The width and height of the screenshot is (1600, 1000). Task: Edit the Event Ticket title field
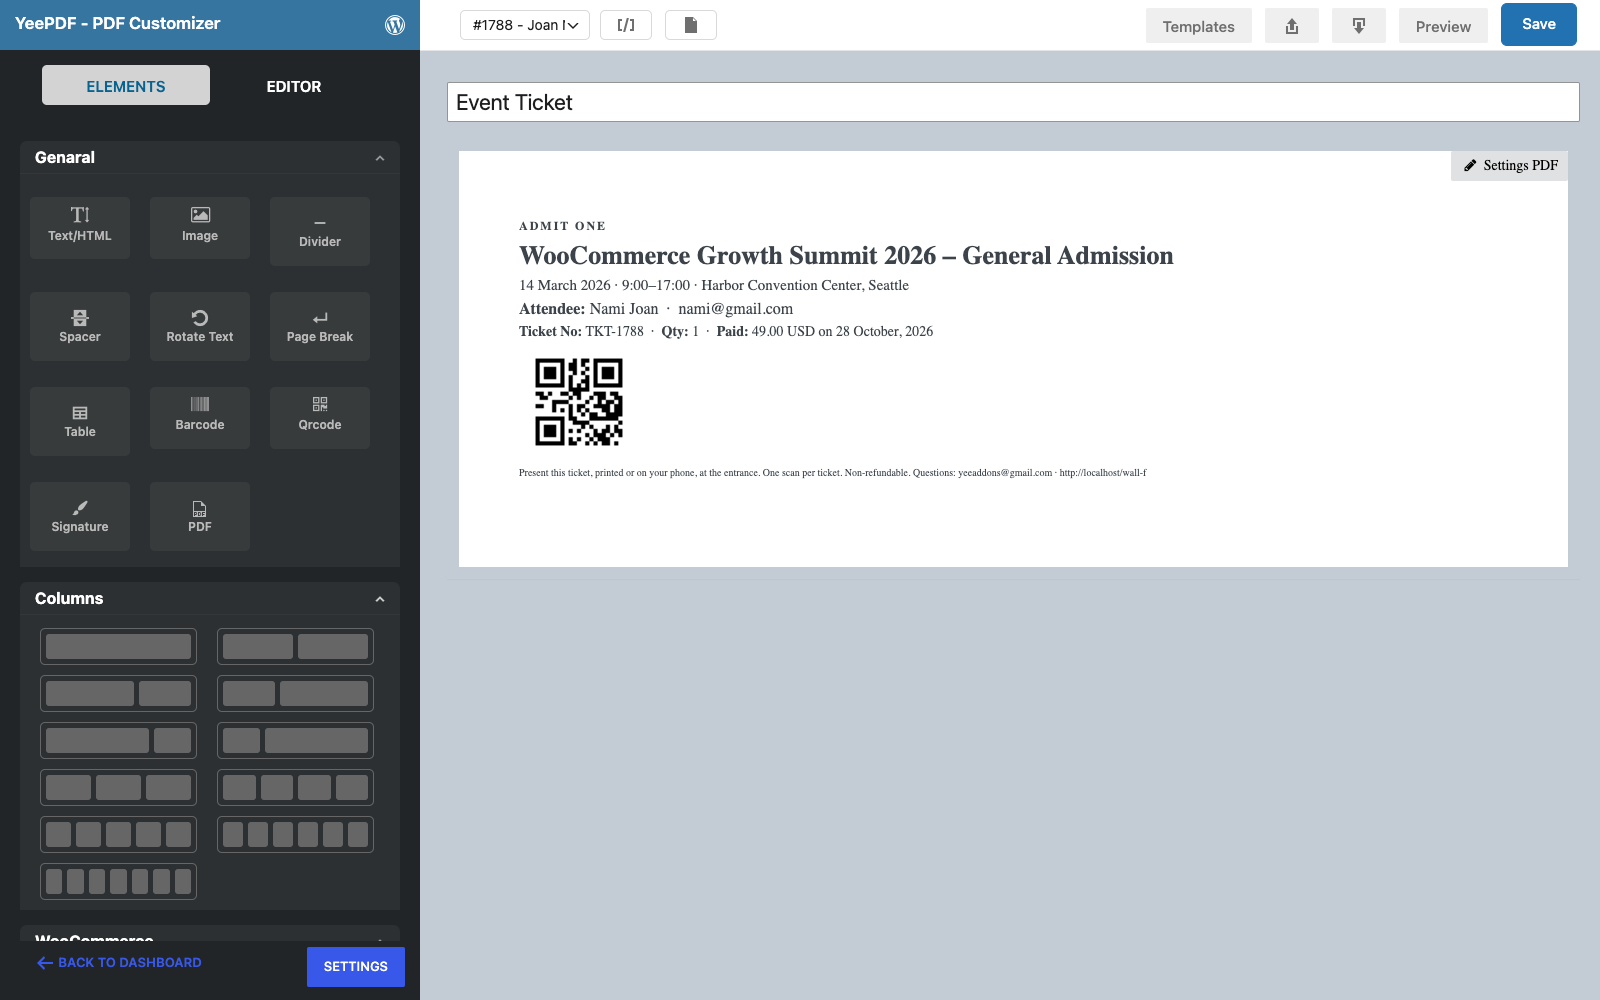[1013, 102]
